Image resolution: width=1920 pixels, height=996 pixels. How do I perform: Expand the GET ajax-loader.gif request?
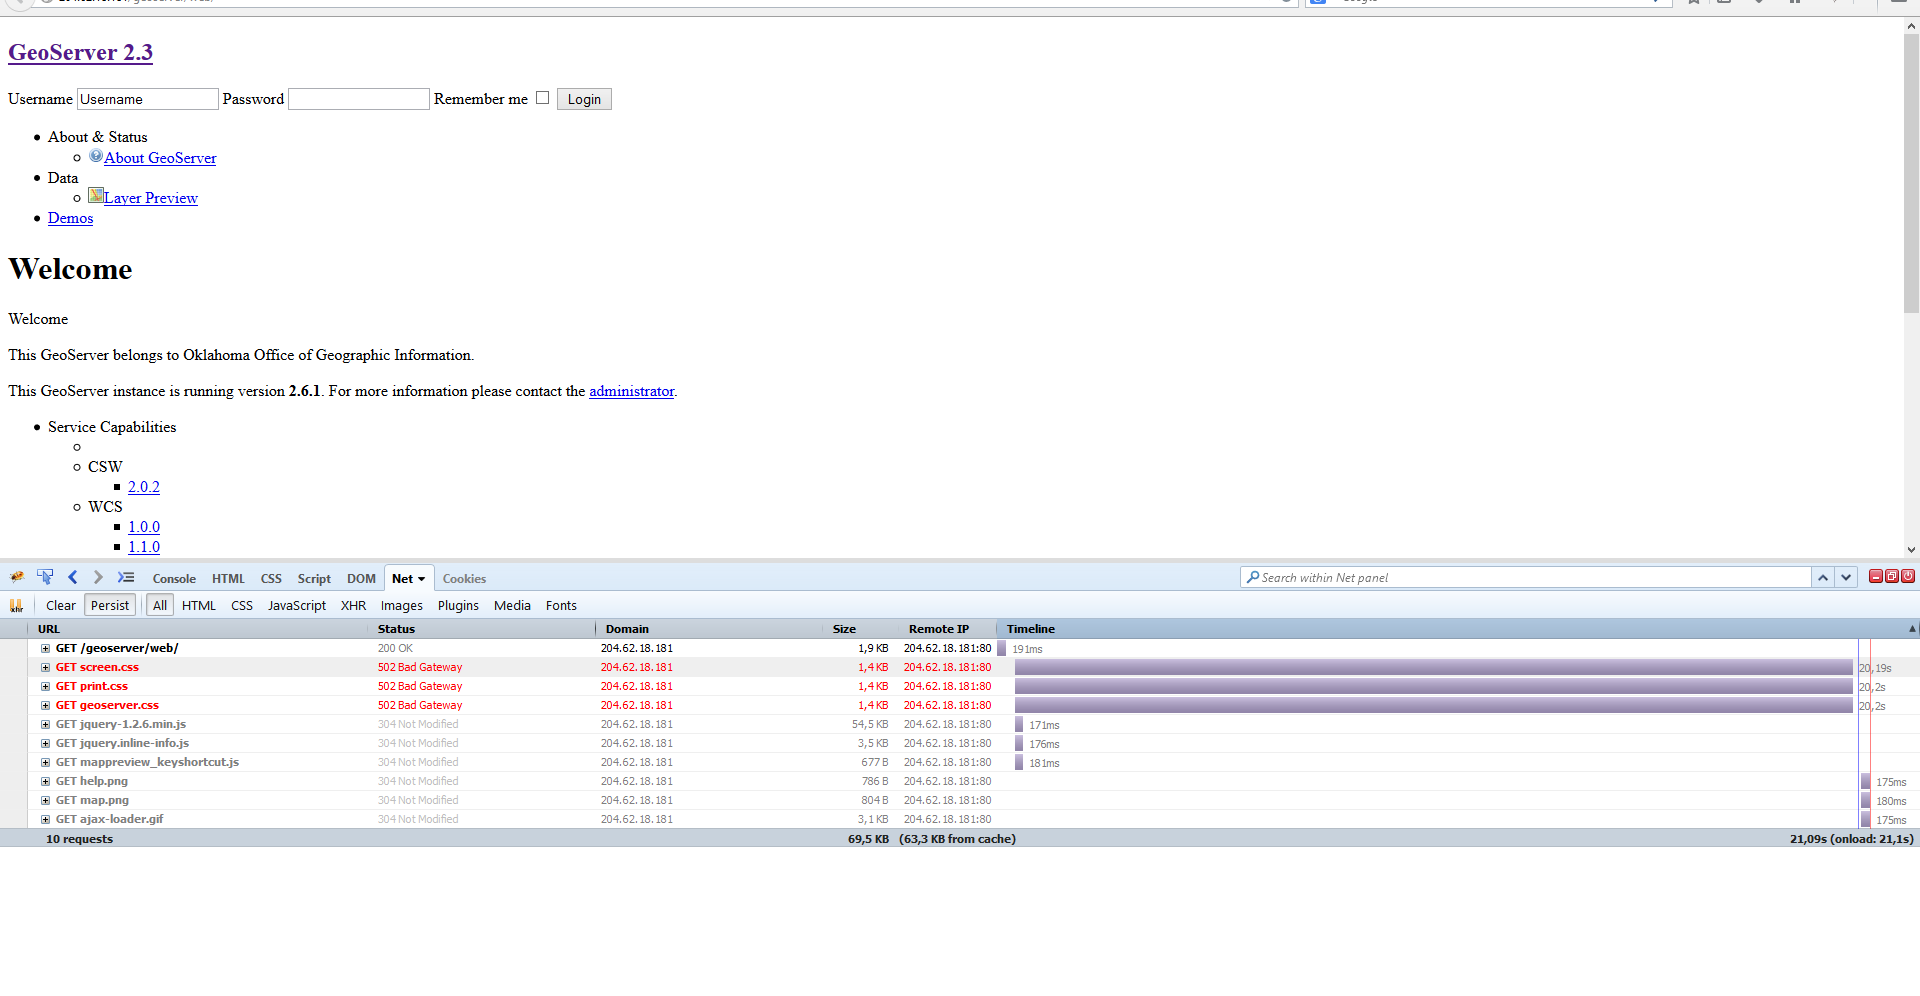click(x=45, y=819)
